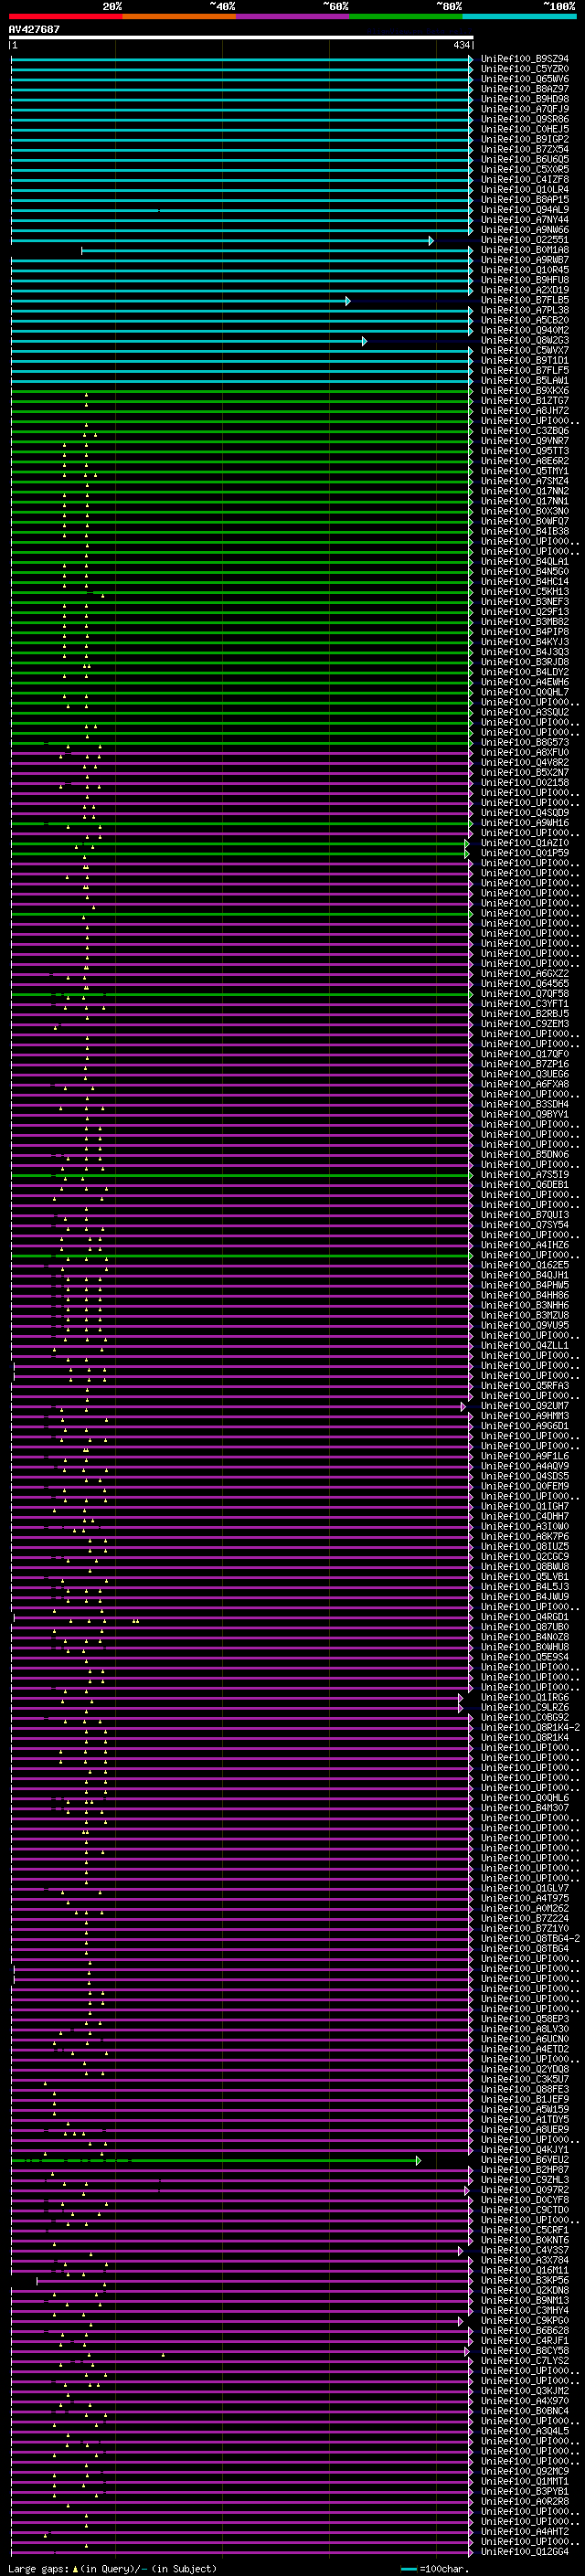Viewport: 585px width, 2576px height.
Task: Select label UniRef100_Q9VU95
Action: pyautogui.click(x=524, y=1326)
